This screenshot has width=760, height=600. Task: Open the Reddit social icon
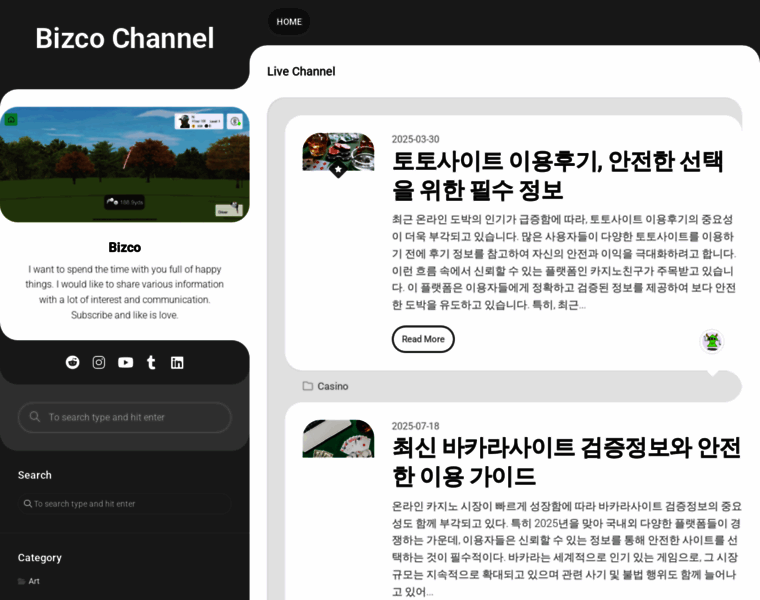point(73,362)
